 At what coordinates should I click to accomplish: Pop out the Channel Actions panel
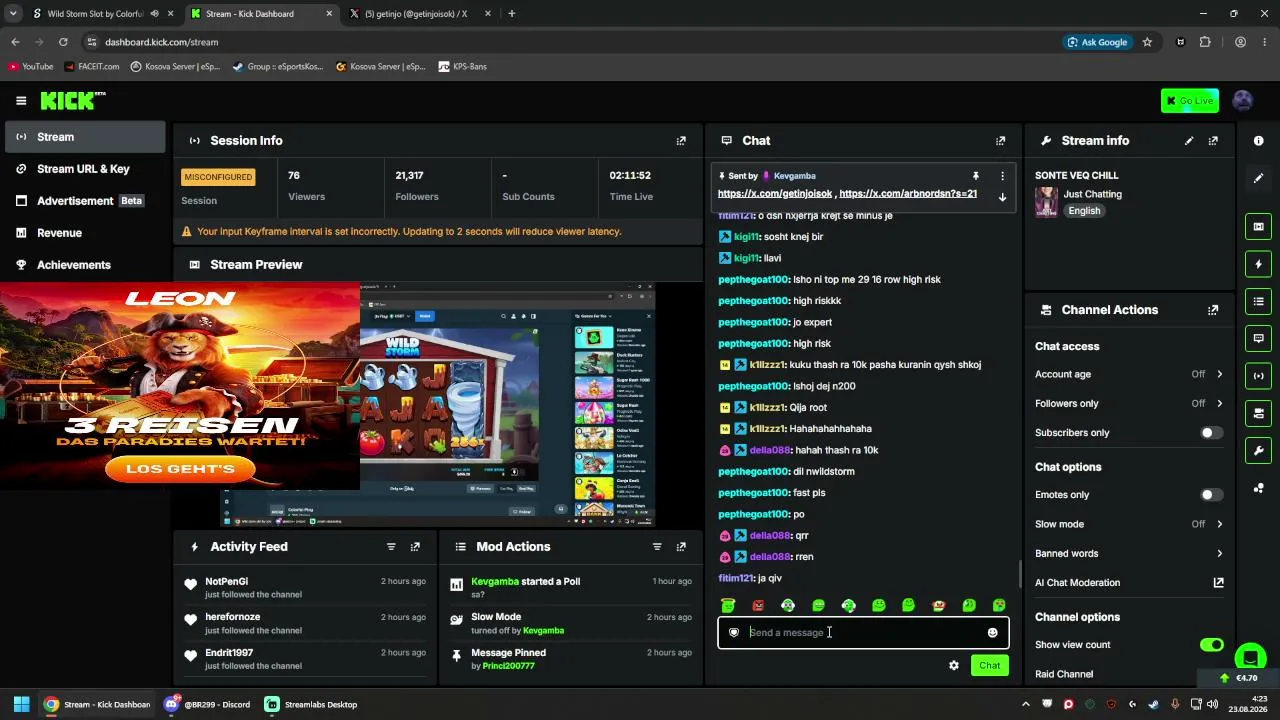pos(1213,310)
